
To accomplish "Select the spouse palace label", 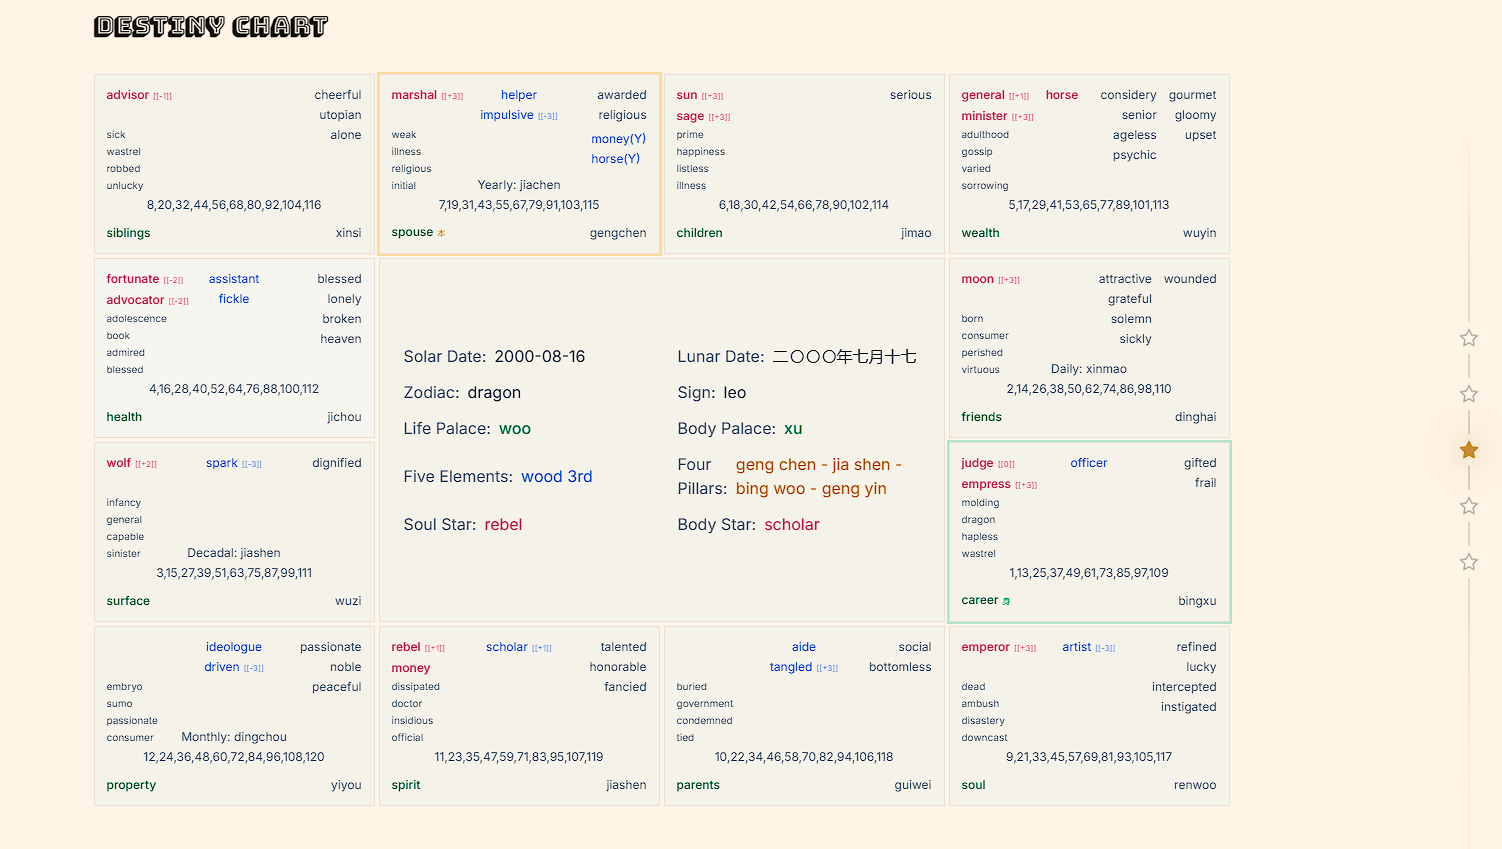I will 412,232.
